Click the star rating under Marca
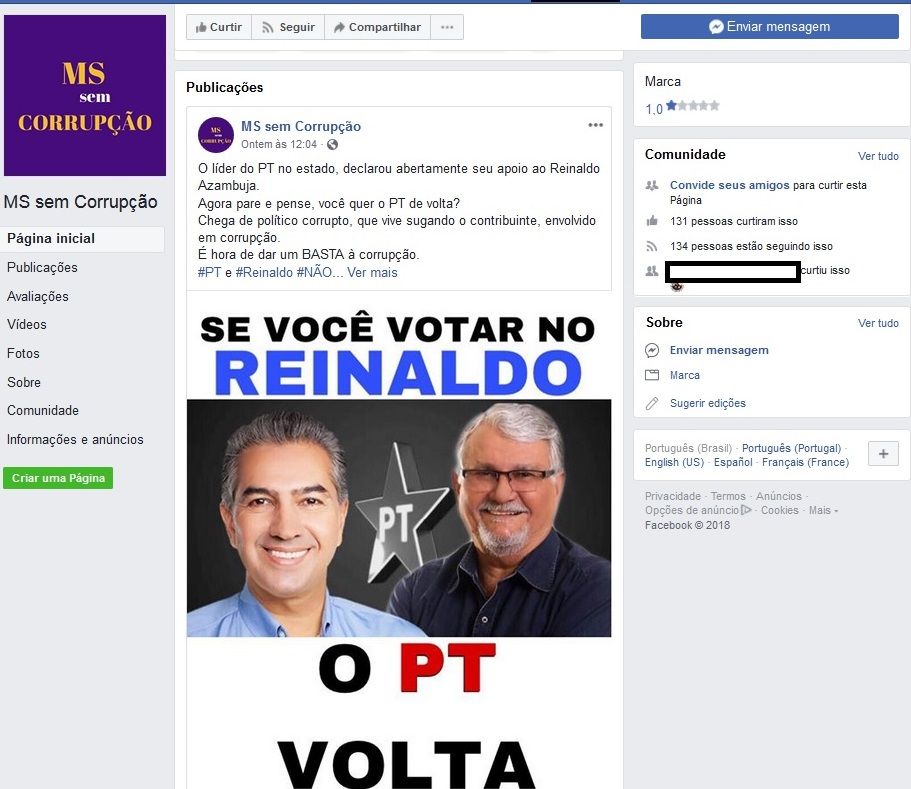This screenshot has width=911, height=789. pyautogui.click(x=693, y=106)
